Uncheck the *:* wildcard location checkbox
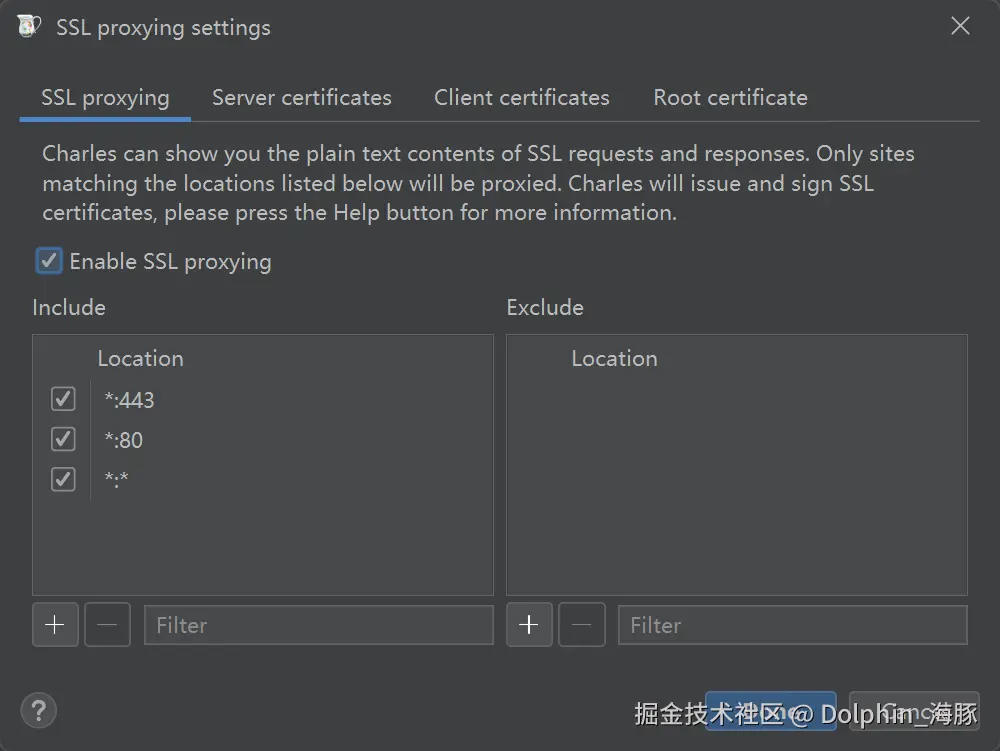This screenshot has height=751, width=1000. [63, 480]
